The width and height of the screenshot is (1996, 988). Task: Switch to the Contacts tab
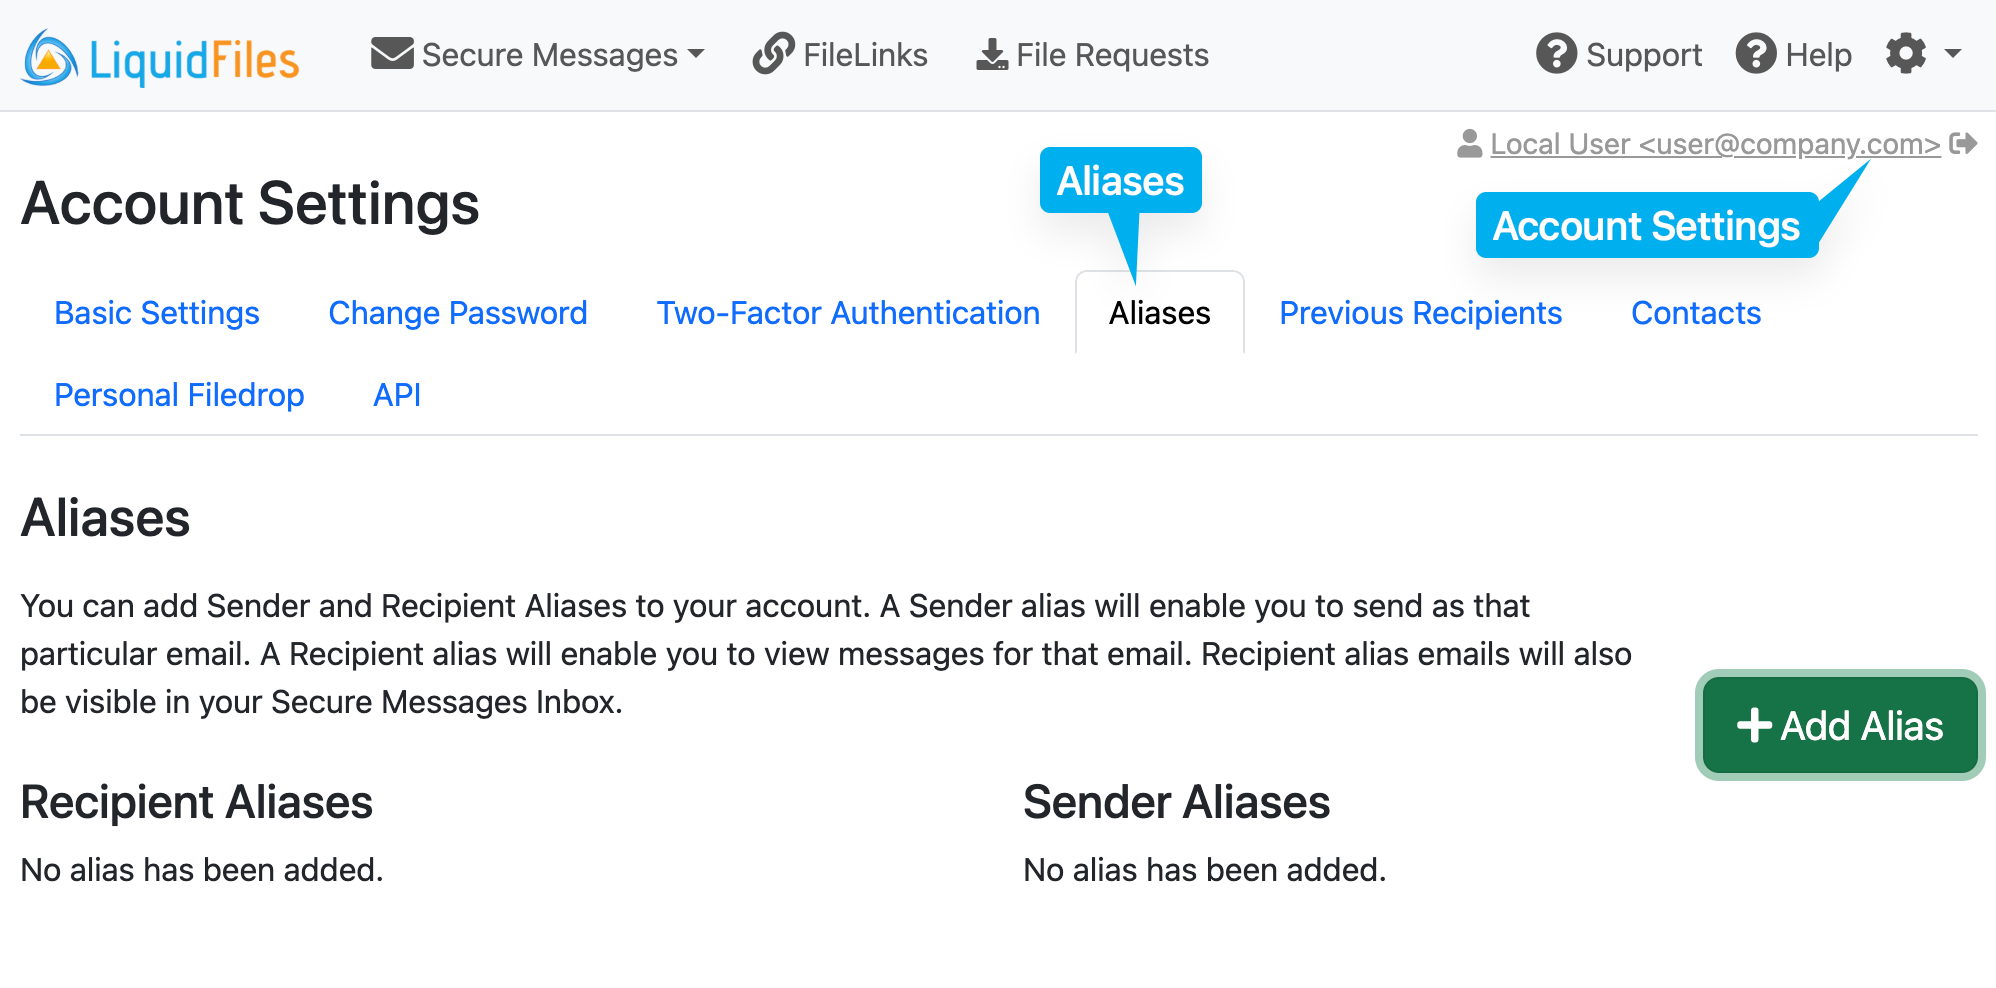pyautogui.click(x=1695, y=313)
